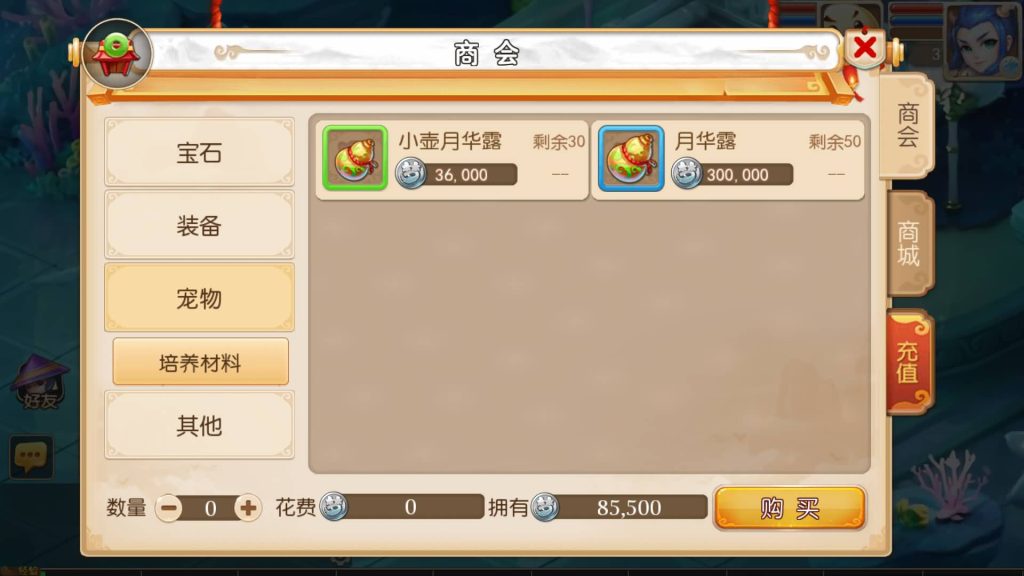Click the quantity field showing 0
The width and height of the screenshot is (1024, 576).
point(209,507)
